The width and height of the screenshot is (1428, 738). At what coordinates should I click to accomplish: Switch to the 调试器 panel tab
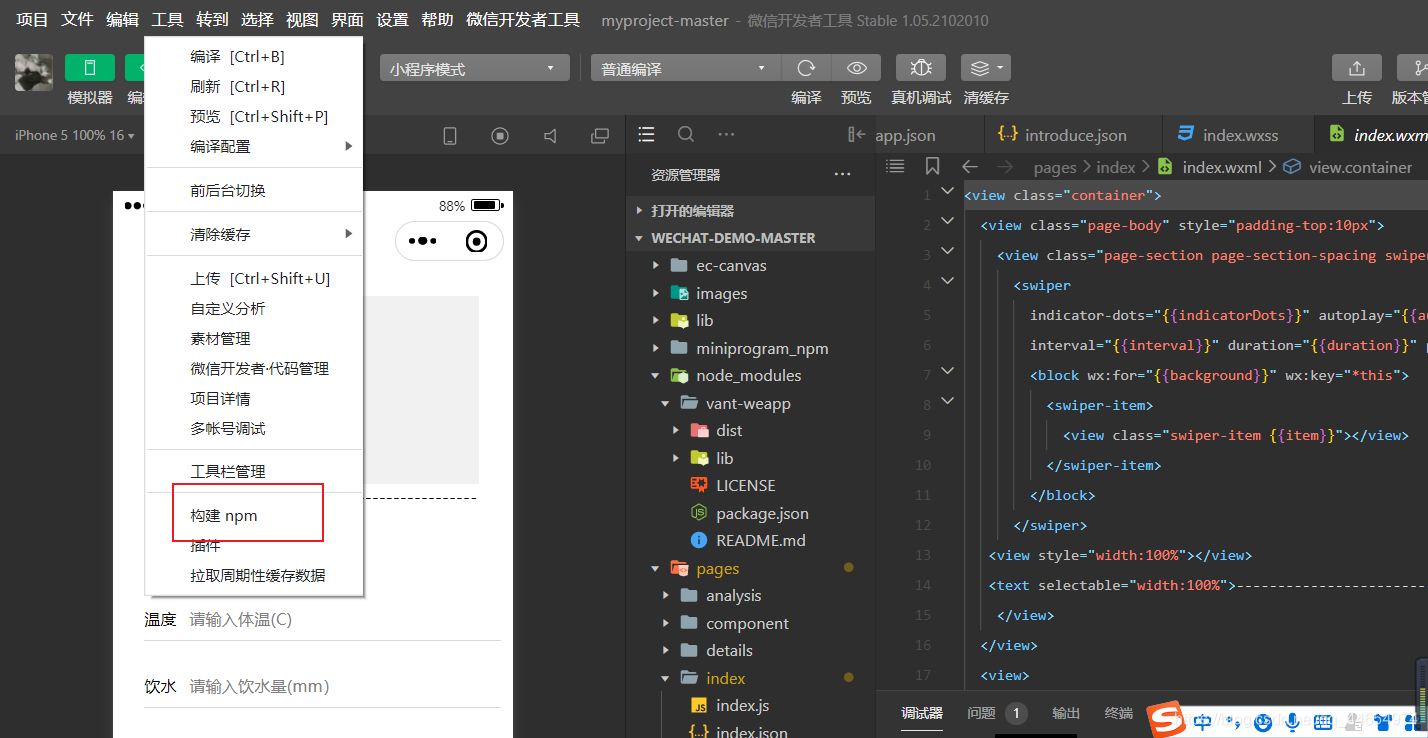922,713
